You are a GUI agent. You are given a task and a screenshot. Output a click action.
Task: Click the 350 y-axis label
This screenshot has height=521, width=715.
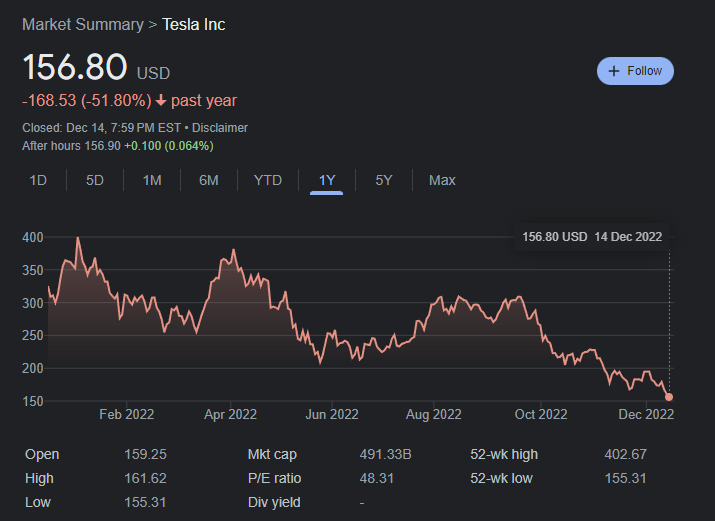pyautogui.click(x=33, y=270)
